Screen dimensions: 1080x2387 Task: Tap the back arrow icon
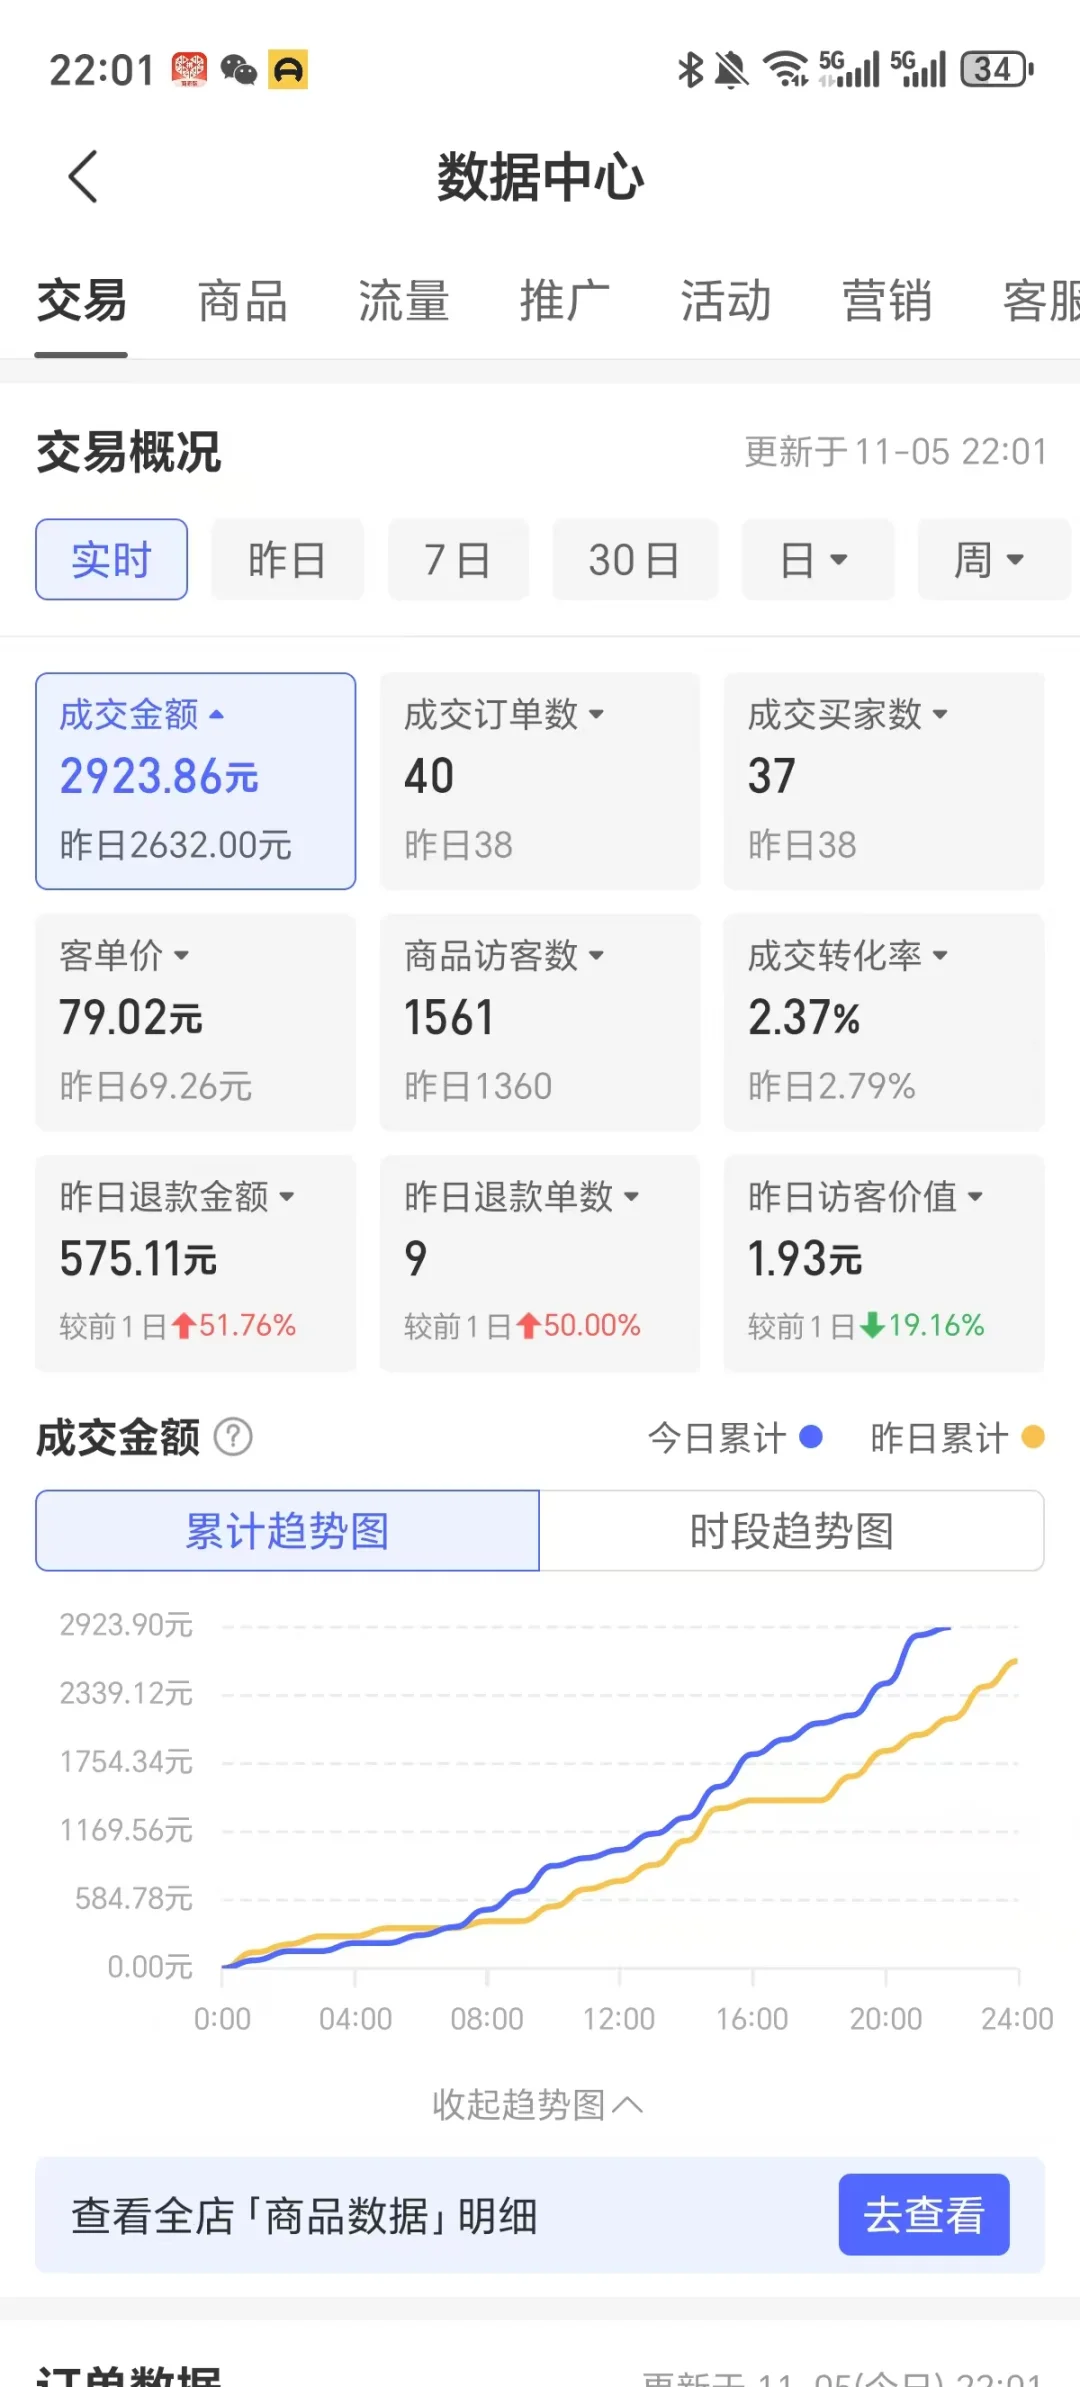tap(83, 177)
